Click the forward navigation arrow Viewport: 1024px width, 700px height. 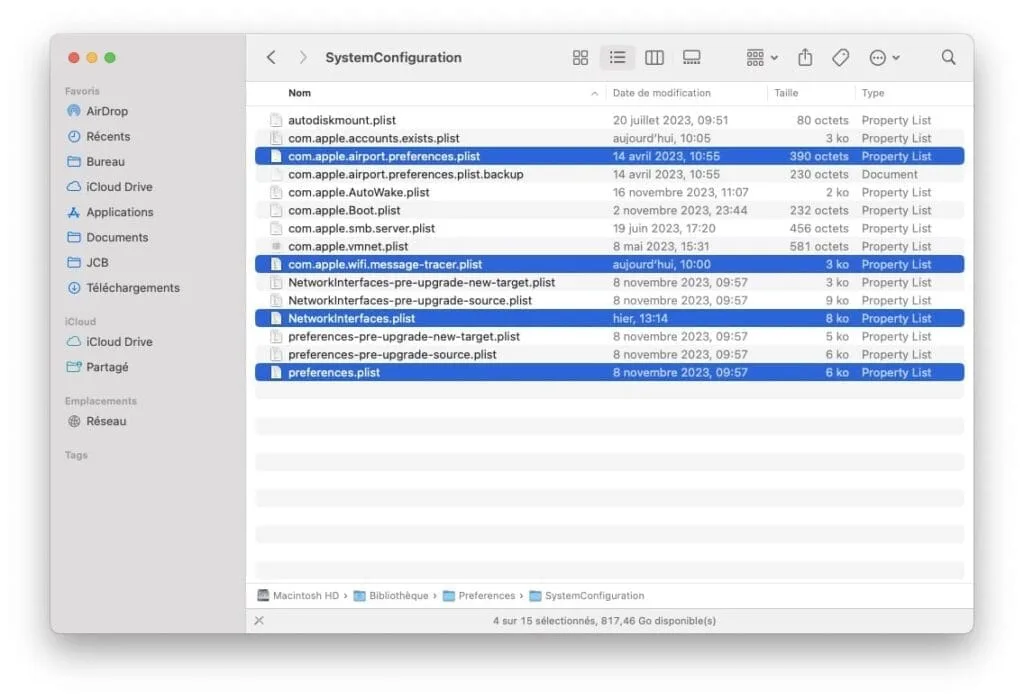point(302,57)
